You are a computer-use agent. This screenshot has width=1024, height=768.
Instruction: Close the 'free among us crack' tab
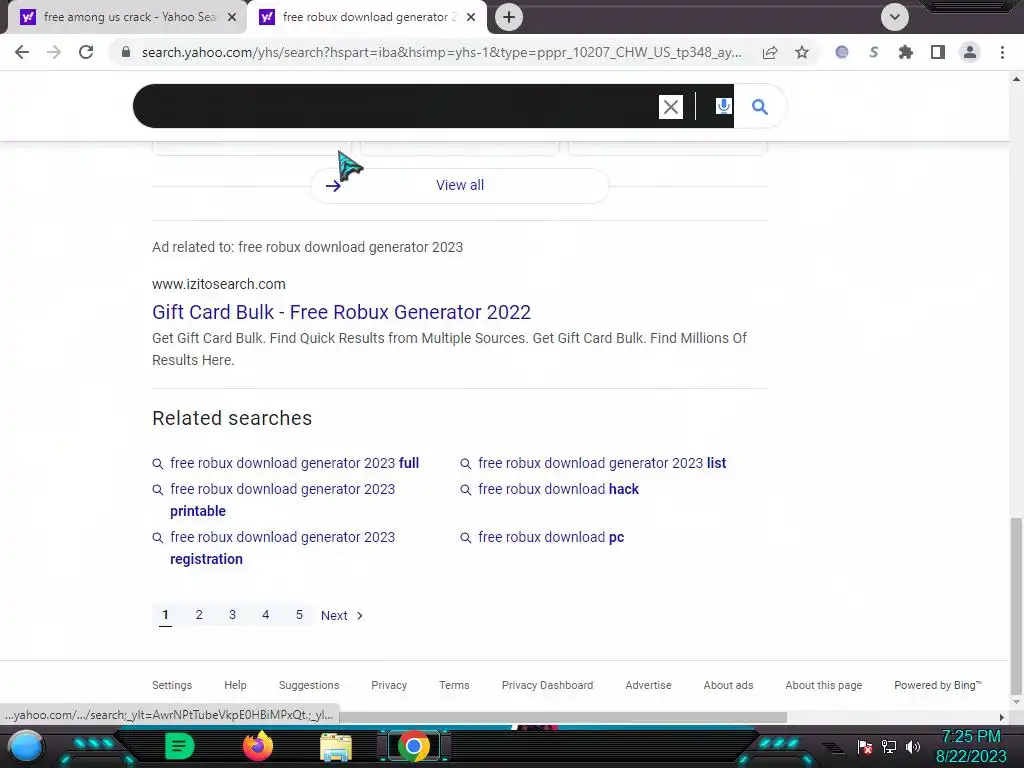pos(232,18)
